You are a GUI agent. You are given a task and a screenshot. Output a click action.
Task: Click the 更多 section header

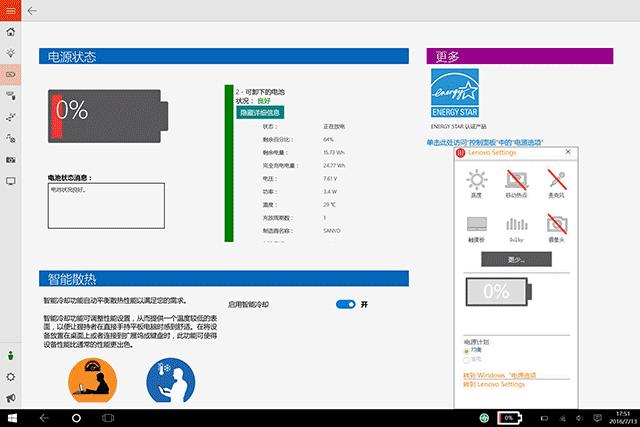coord(520,56)
